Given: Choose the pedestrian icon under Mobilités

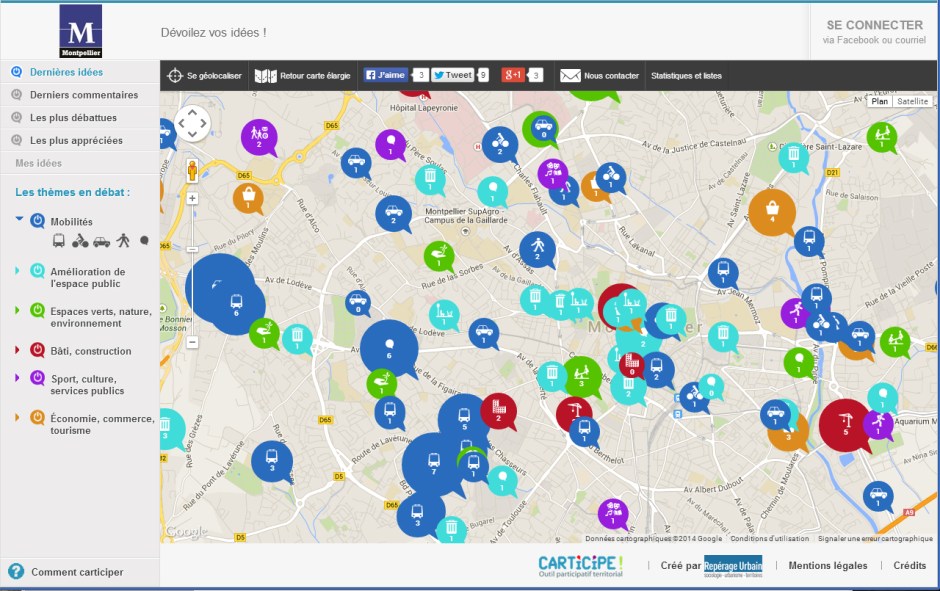Looking at the screenshot, I should pos(123,241).
